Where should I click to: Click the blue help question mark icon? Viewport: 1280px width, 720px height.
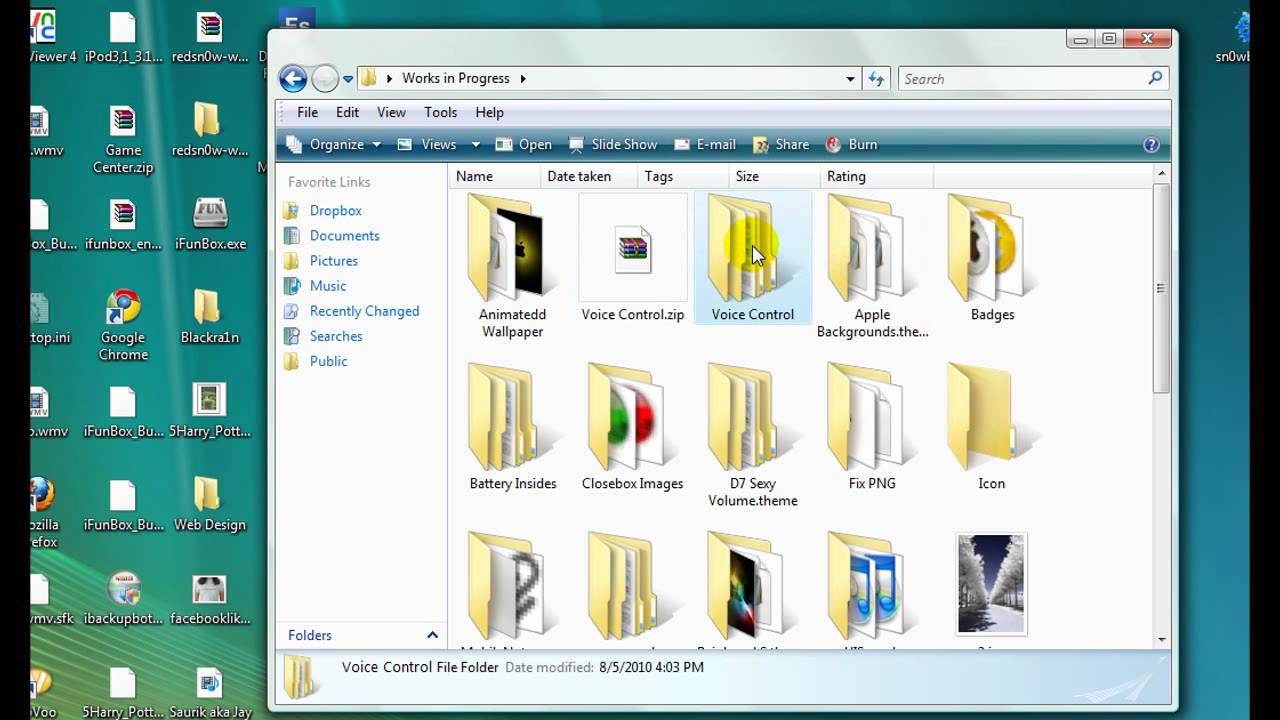click(1151, 145)
